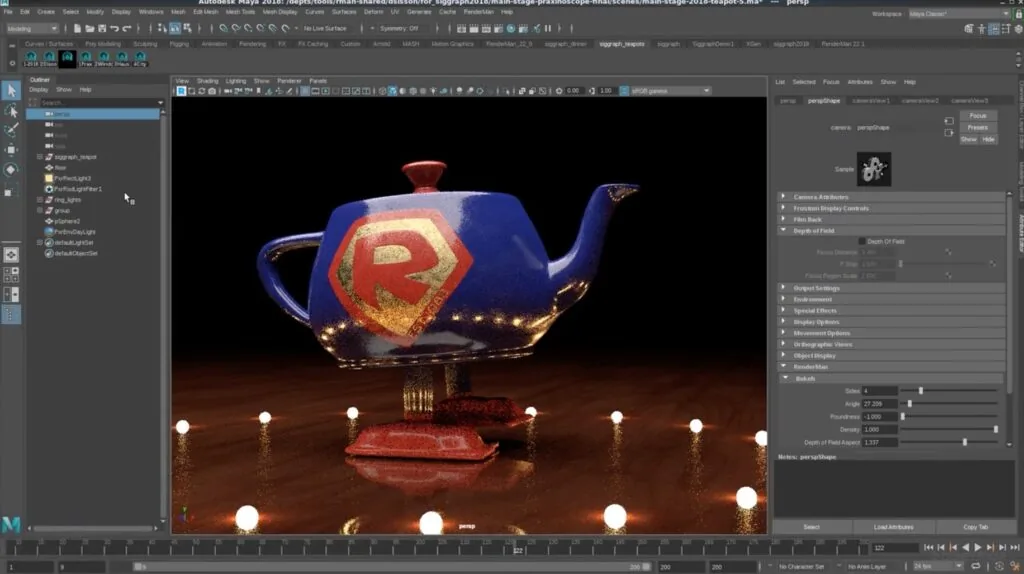
Task: Click the Open Scene folder icon
Action: [x=89, y=29]
